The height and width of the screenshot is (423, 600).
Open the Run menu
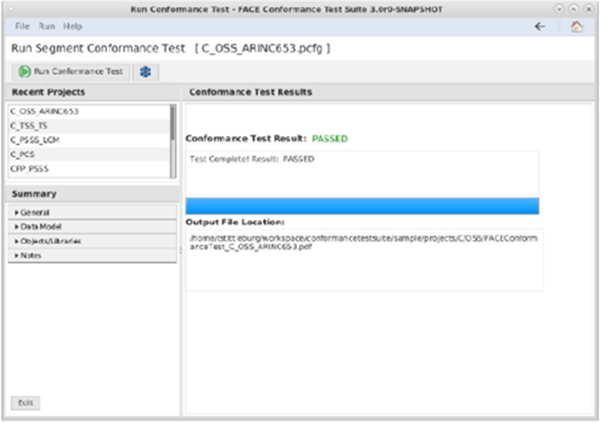pyautogui.click(x=46, y=25)
